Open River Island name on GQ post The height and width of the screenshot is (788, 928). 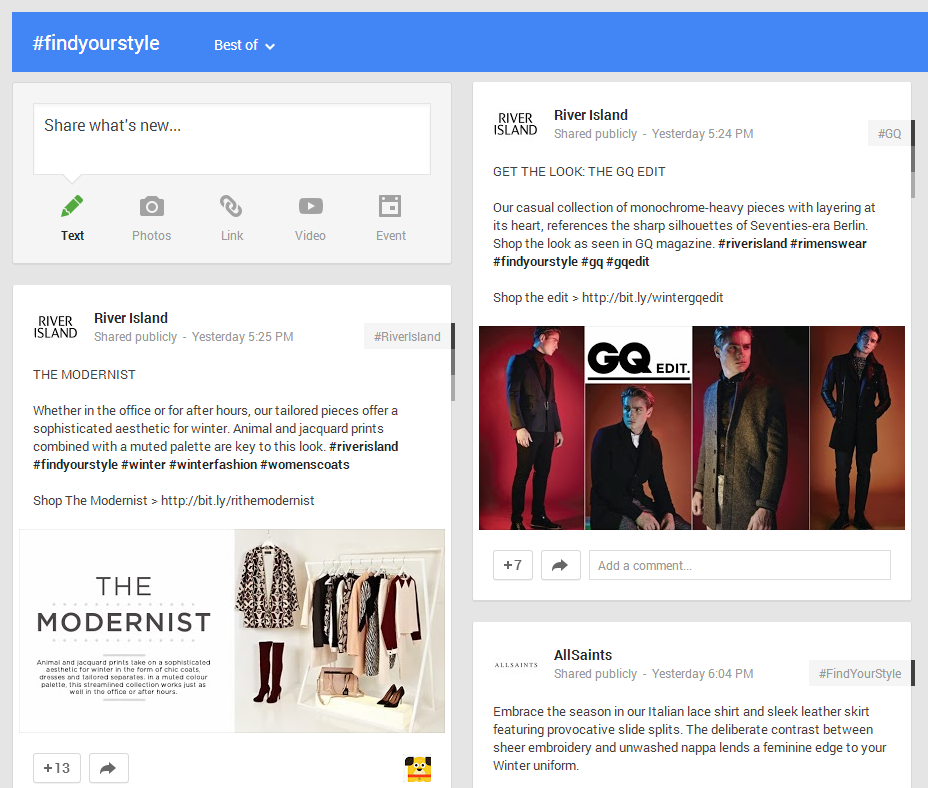pos(591,115)
